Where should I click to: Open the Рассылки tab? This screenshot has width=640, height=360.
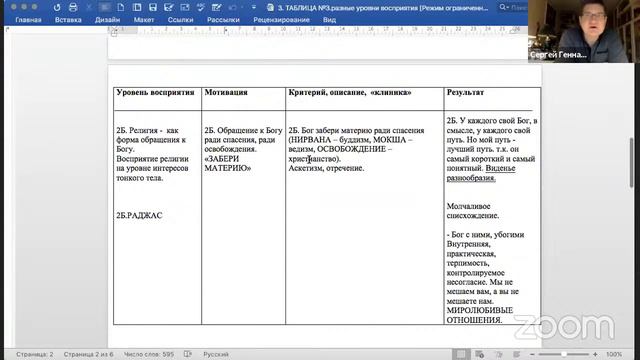[x=223, y=20]
